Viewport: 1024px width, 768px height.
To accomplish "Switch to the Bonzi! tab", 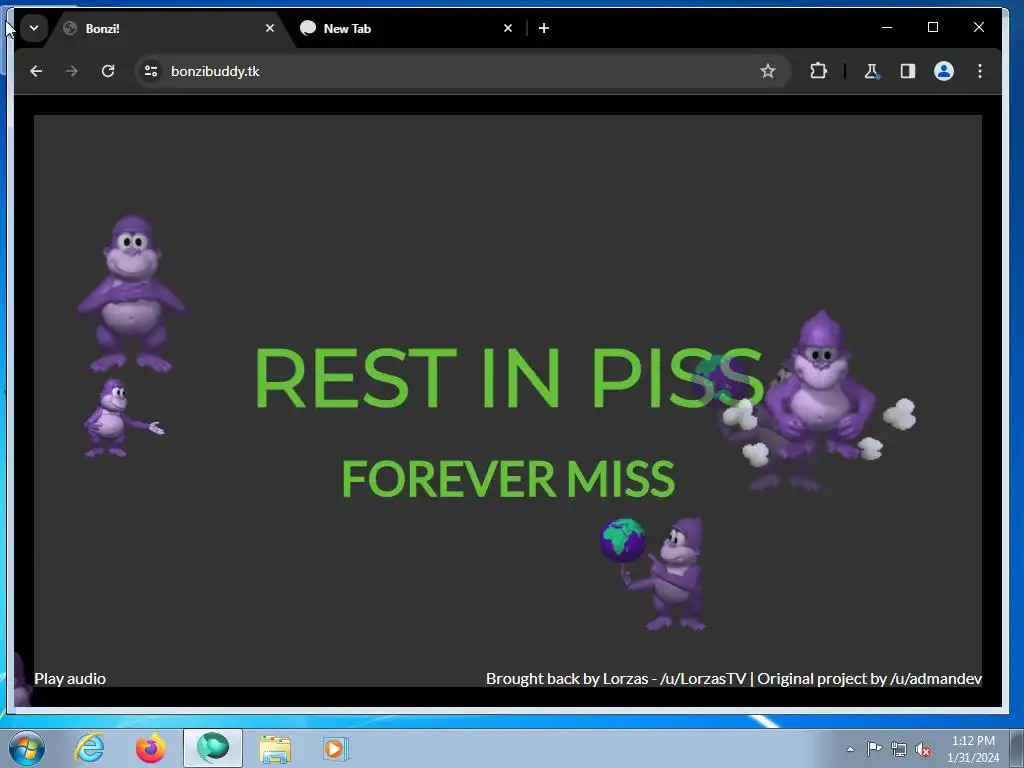I will pos(168,29).
